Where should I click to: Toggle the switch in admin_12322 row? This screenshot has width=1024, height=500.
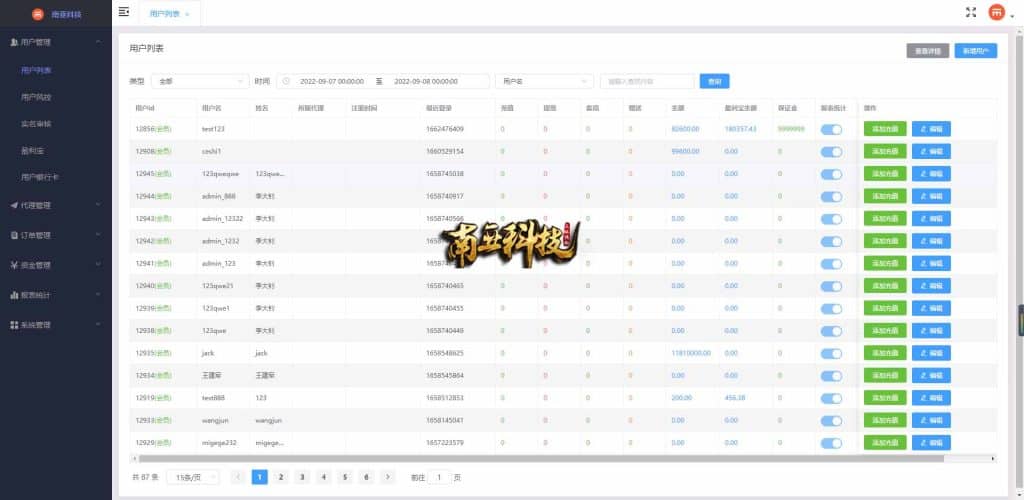click(831, 219)
